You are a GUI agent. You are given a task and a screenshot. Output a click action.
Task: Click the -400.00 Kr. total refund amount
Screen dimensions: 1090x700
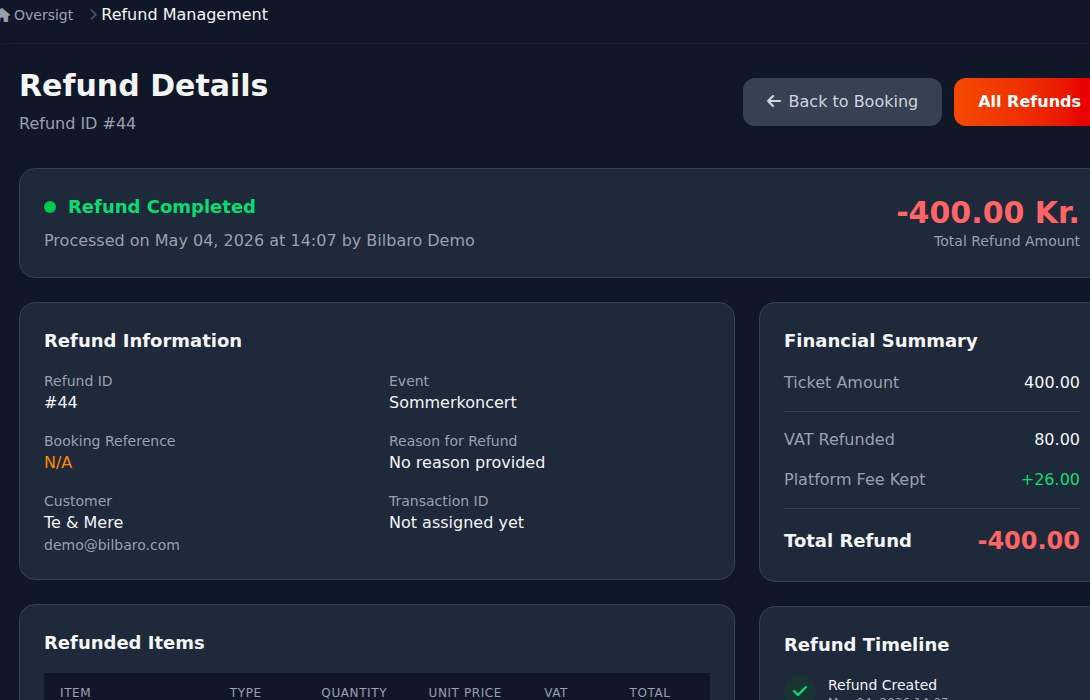point(988,212)
